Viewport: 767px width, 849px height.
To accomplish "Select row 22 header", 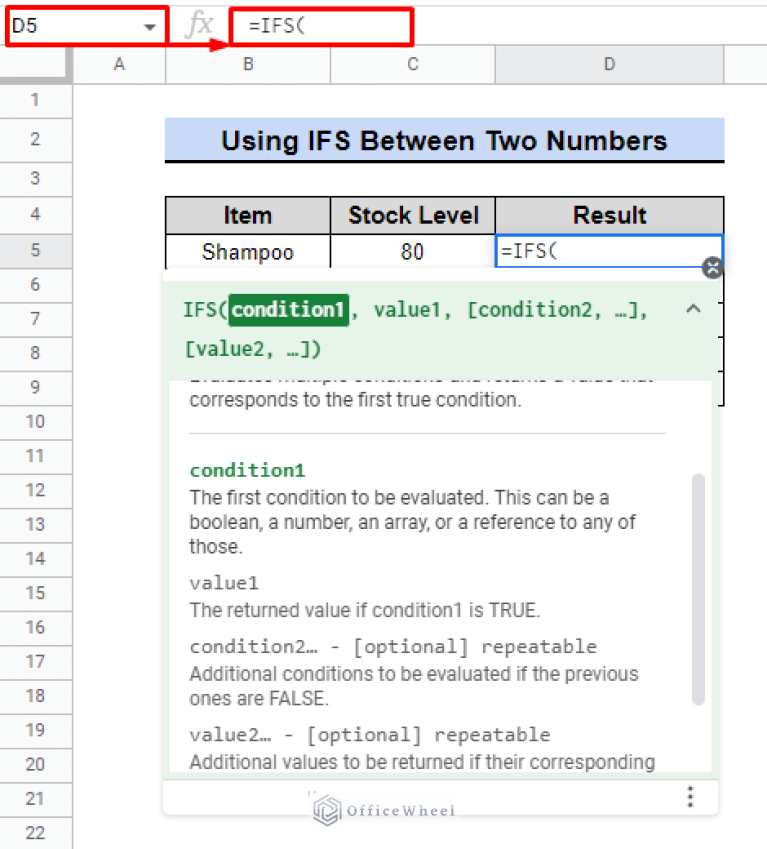I will (x=36, y=833).
